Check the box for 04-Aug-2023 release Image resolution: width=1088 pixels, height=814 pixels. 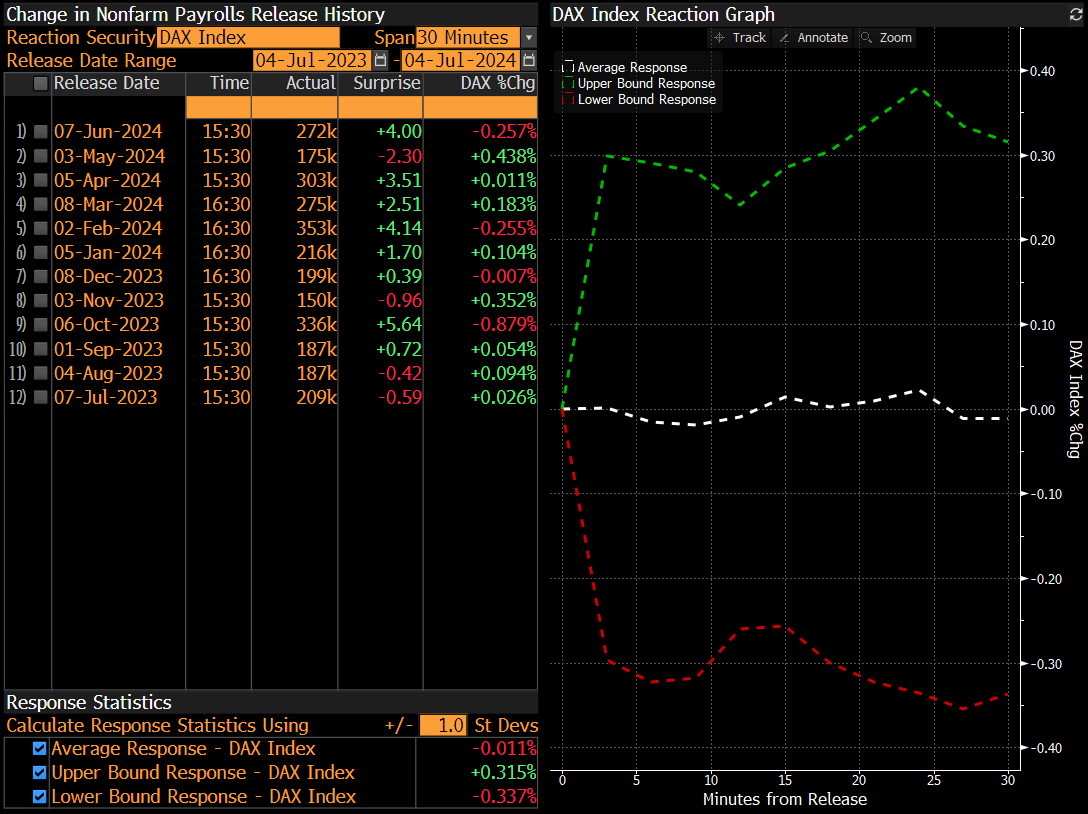tap(41, 373)
